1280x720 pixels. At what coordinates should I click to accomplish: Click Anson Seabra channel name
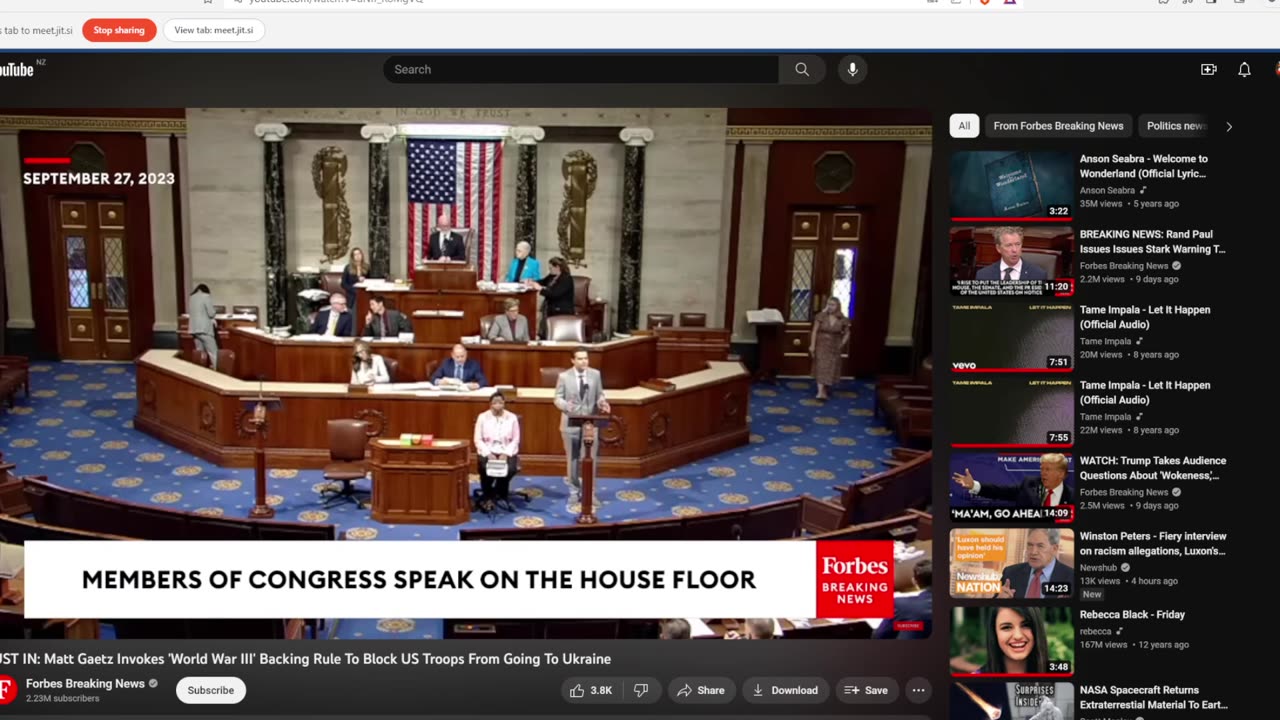pos(1107,190)
